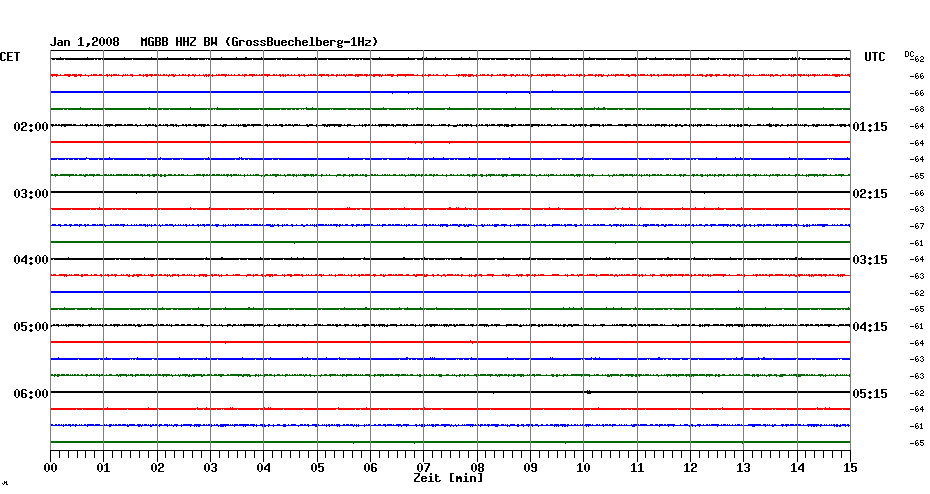Select the station title 'MGBB HHZ BW (GrossBuechelberg-1Hz)'
The width and height of the screenshot is (930, 494).
point(259,42)
